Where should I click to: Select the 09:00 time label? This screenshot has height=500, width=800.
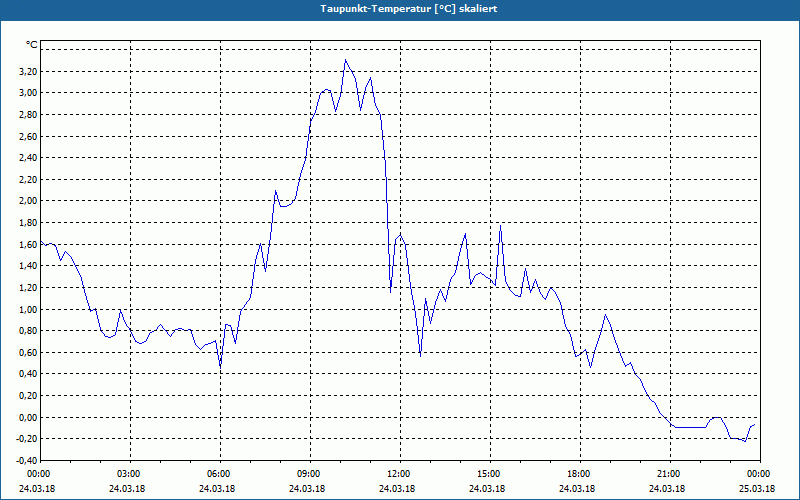310,474
